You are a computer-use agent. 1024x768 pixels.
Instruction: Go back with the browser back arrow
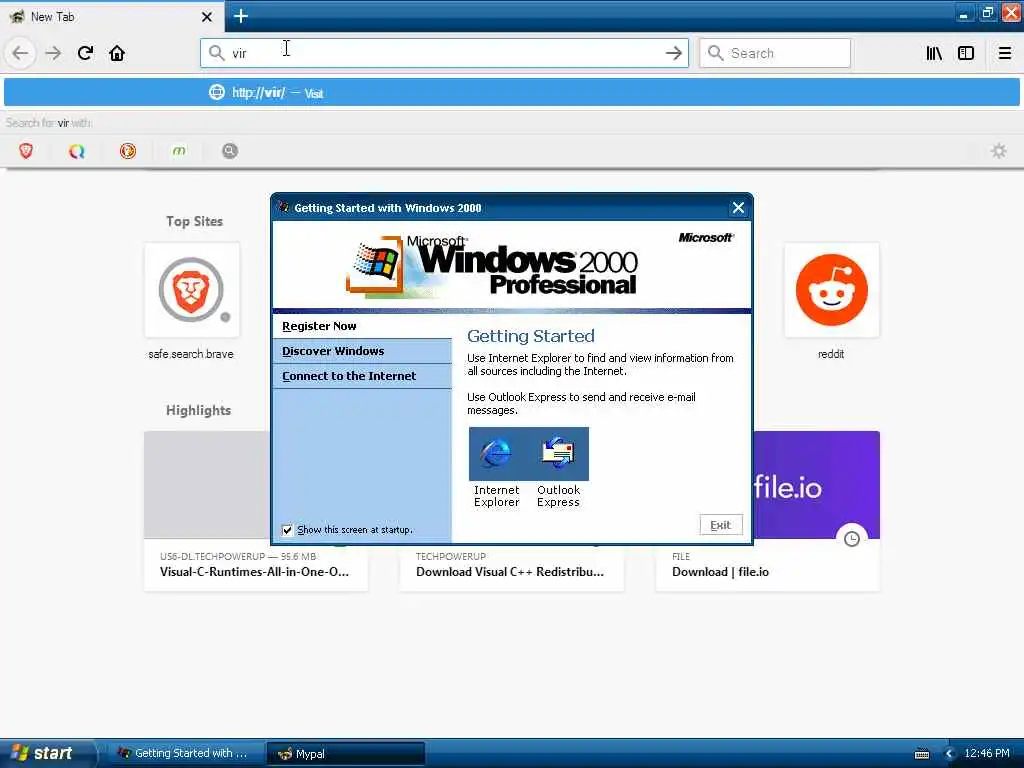pyautogui.click(x=20, y=53)
